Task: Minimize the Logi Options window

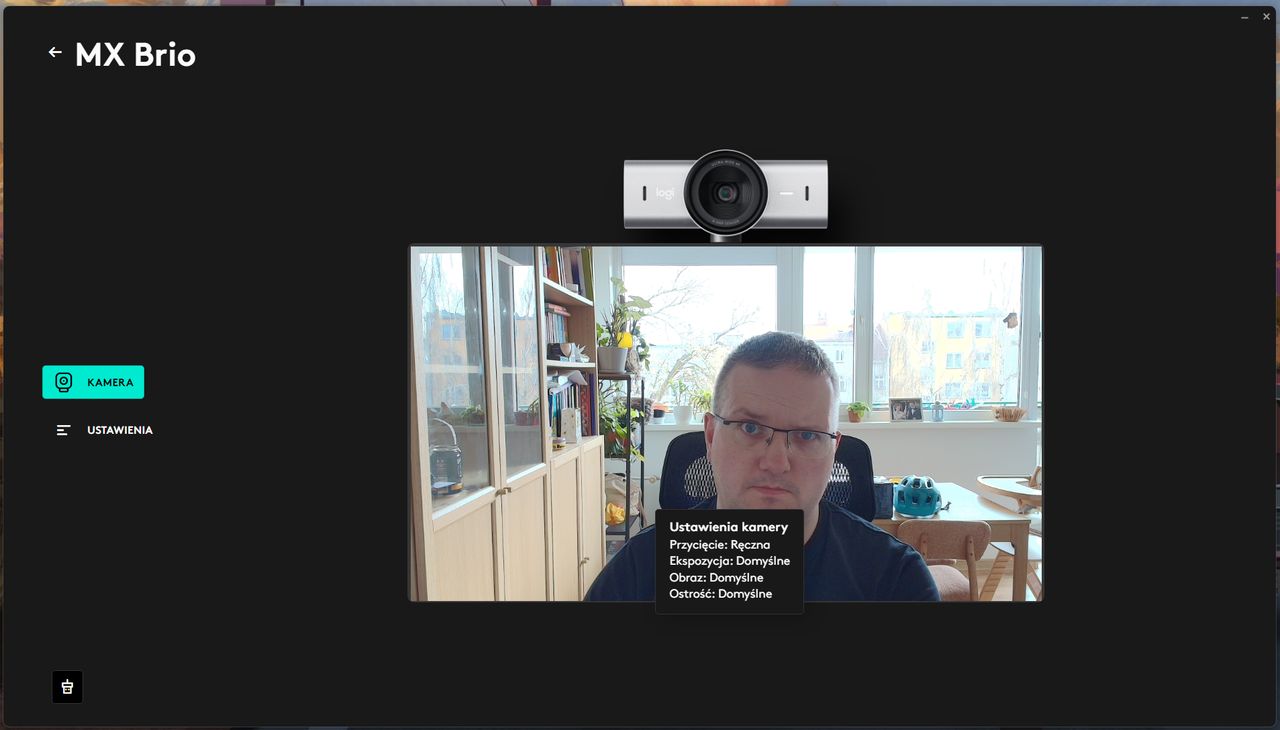Action: 1245,17
